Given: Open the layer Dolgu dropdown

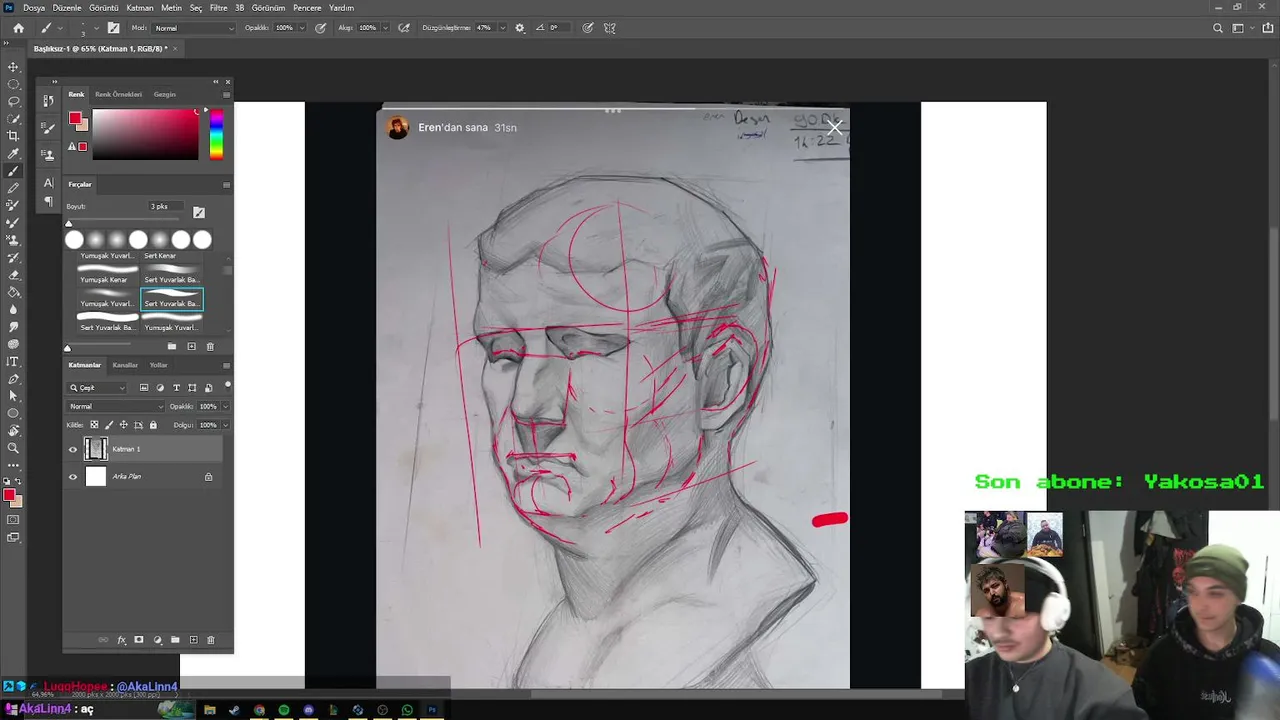Looking at the screenshot, I should tap(225, 425).
